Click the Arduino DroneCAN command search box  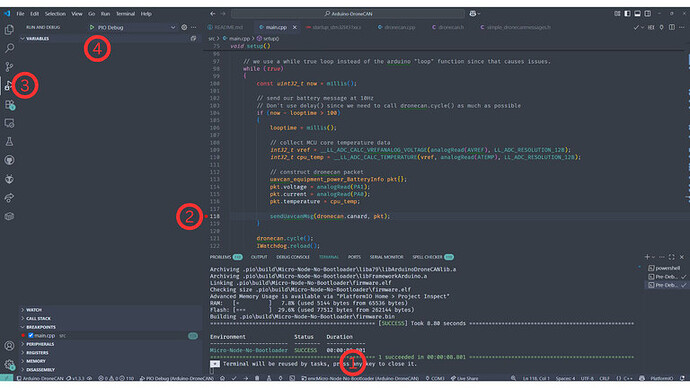coord(348,14)
